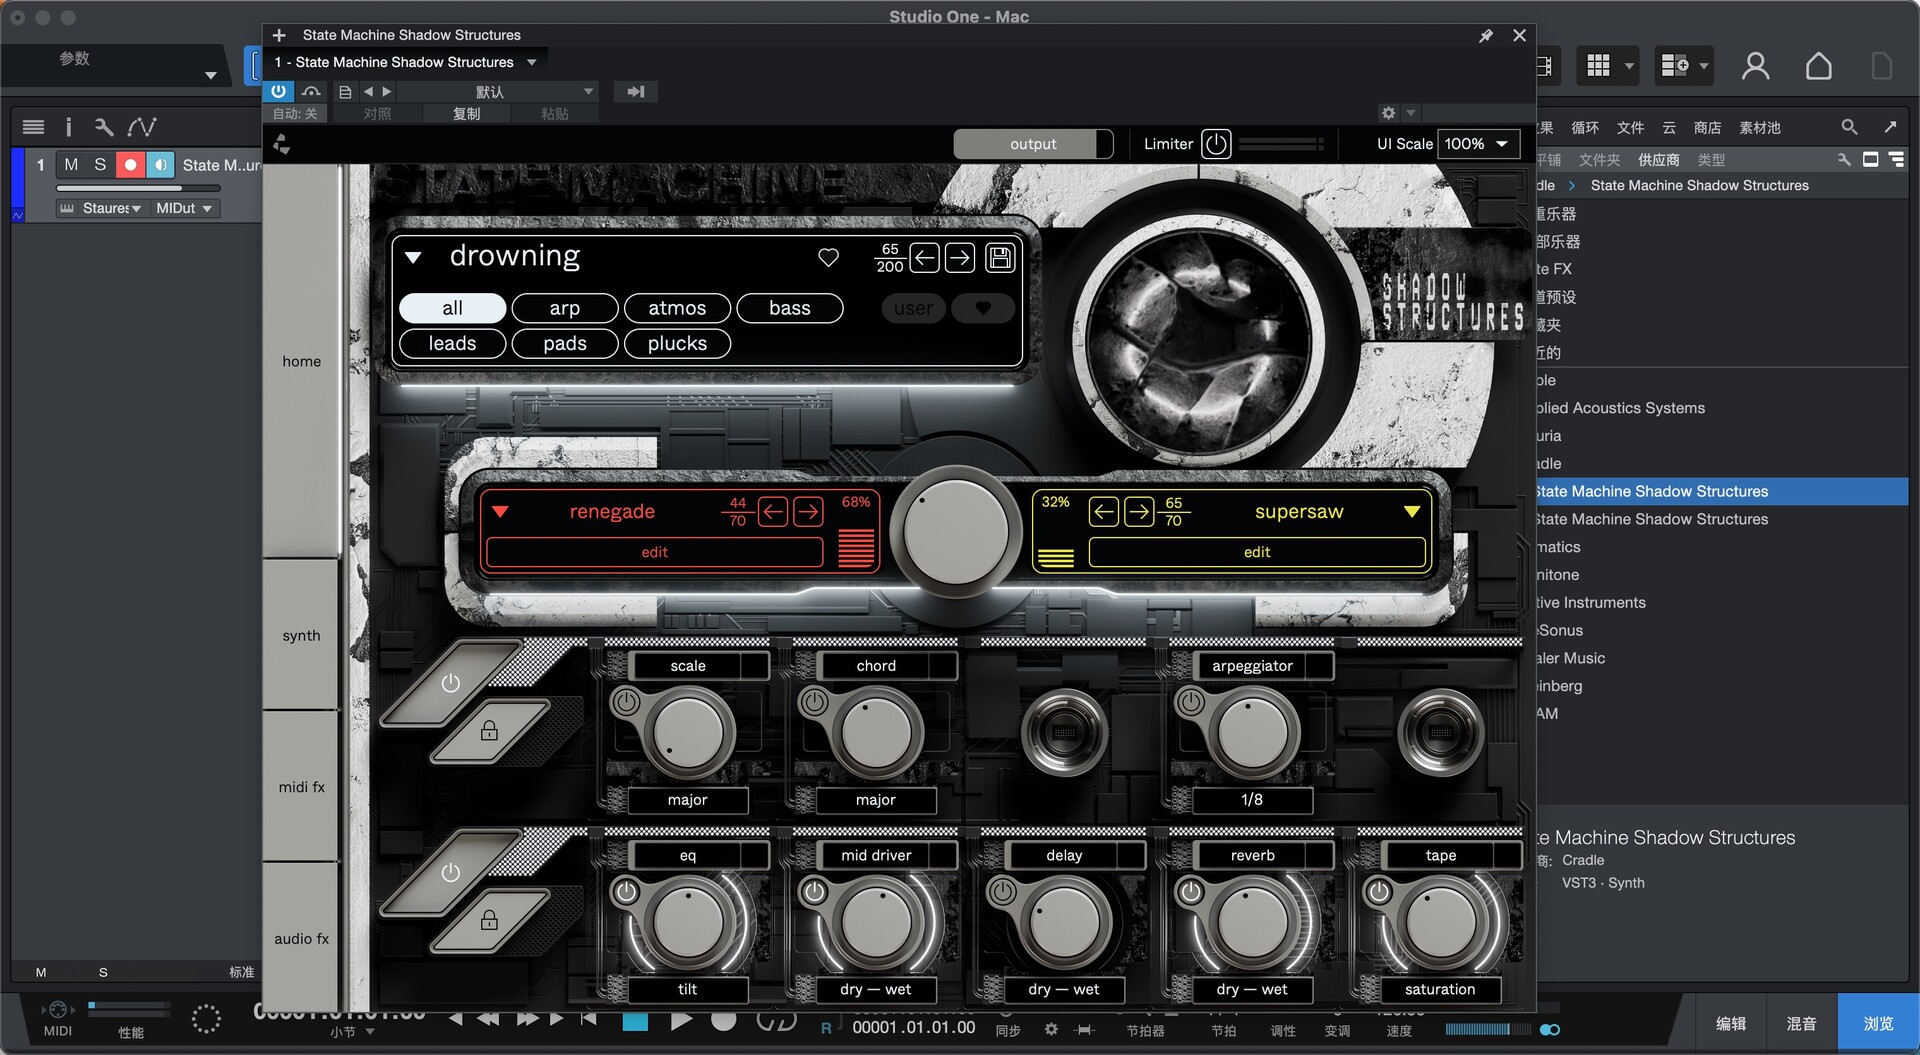1920x1055 pixels.
Task: Open the scale major type selector
Action: [687, 800]
